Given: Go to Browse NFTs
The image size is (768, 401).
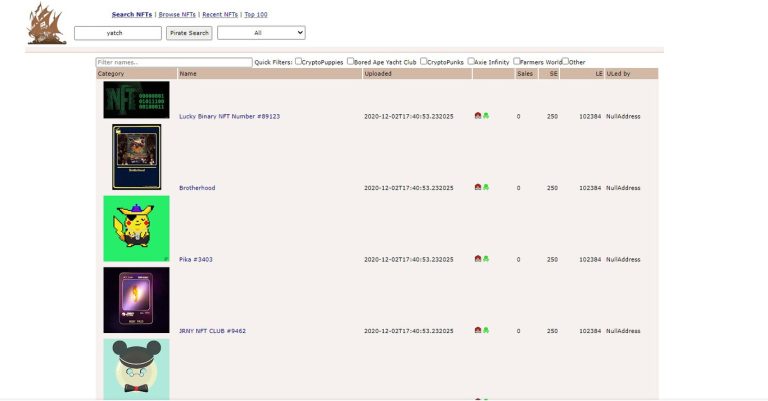Looking at the screenshot, I should (177, 15).
